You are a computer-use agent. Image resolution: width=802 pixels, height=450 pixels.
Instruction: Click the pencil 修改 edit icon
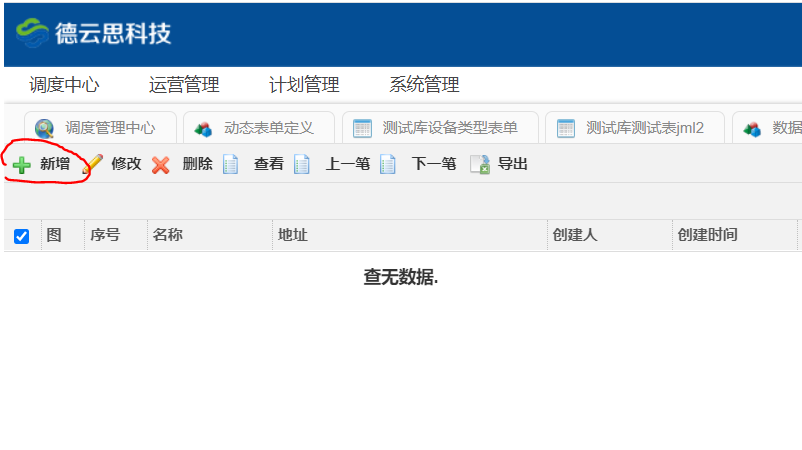93,165
